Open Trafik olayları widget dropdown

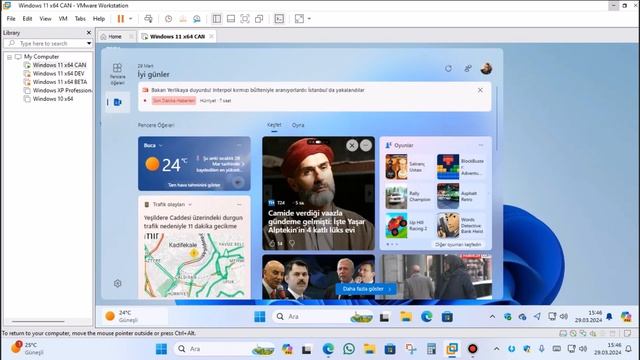click(190, 204)
